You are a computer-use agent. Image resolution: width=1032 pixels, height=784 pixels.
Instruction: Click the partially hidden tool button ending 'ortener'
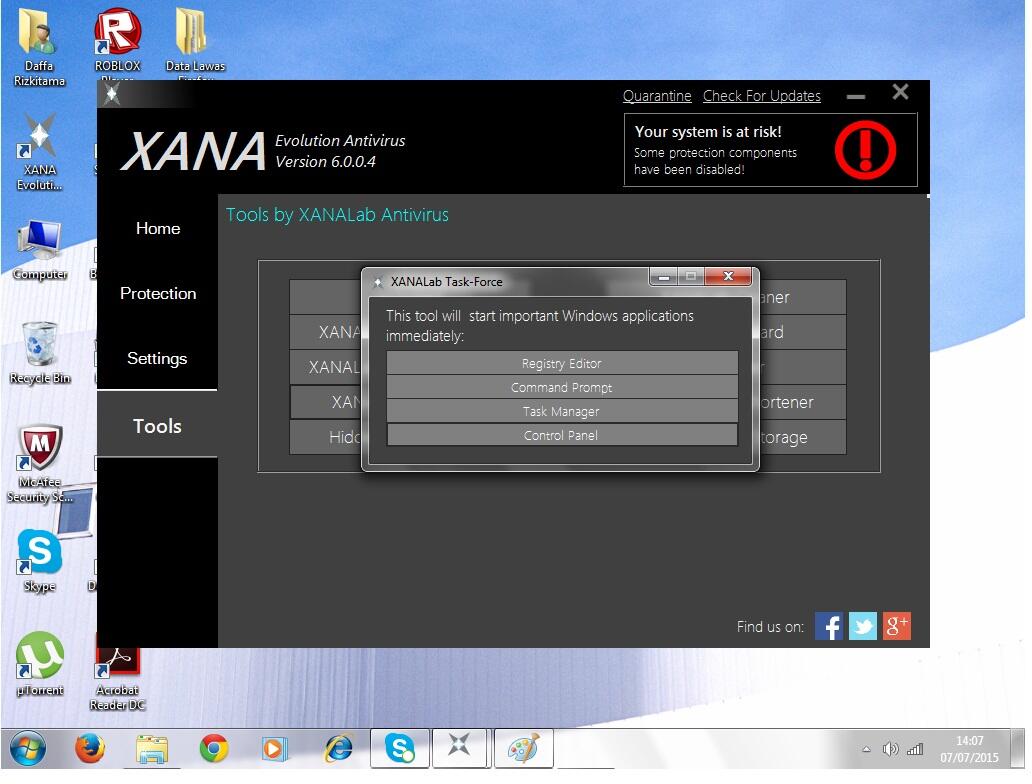pos(802,402)
